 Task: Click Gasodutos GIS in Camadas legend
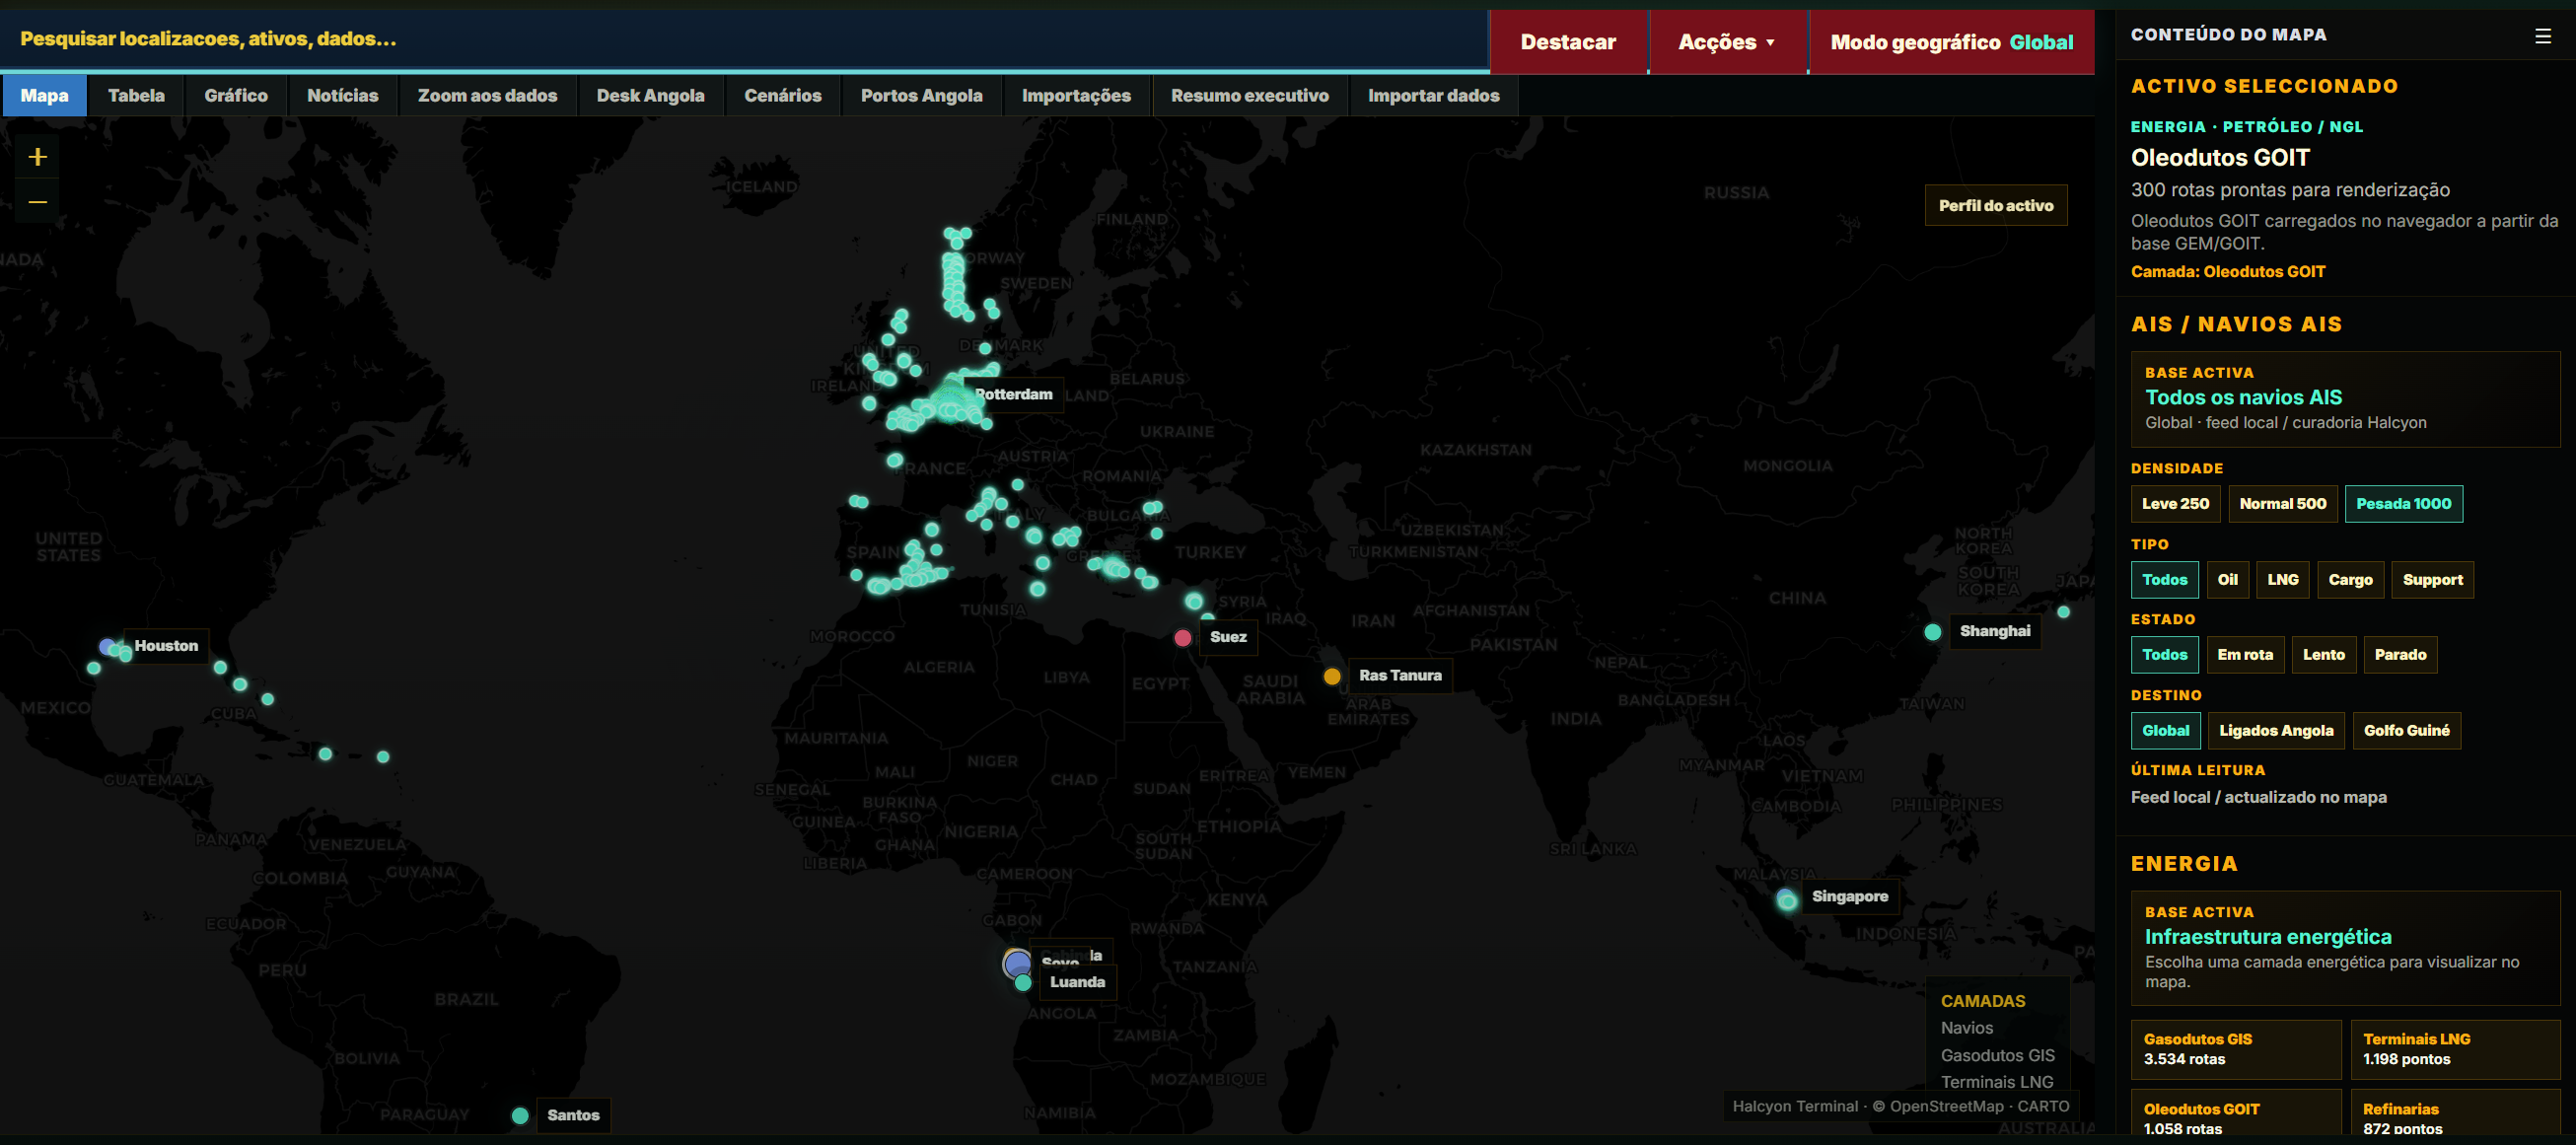[1997, 1056]
